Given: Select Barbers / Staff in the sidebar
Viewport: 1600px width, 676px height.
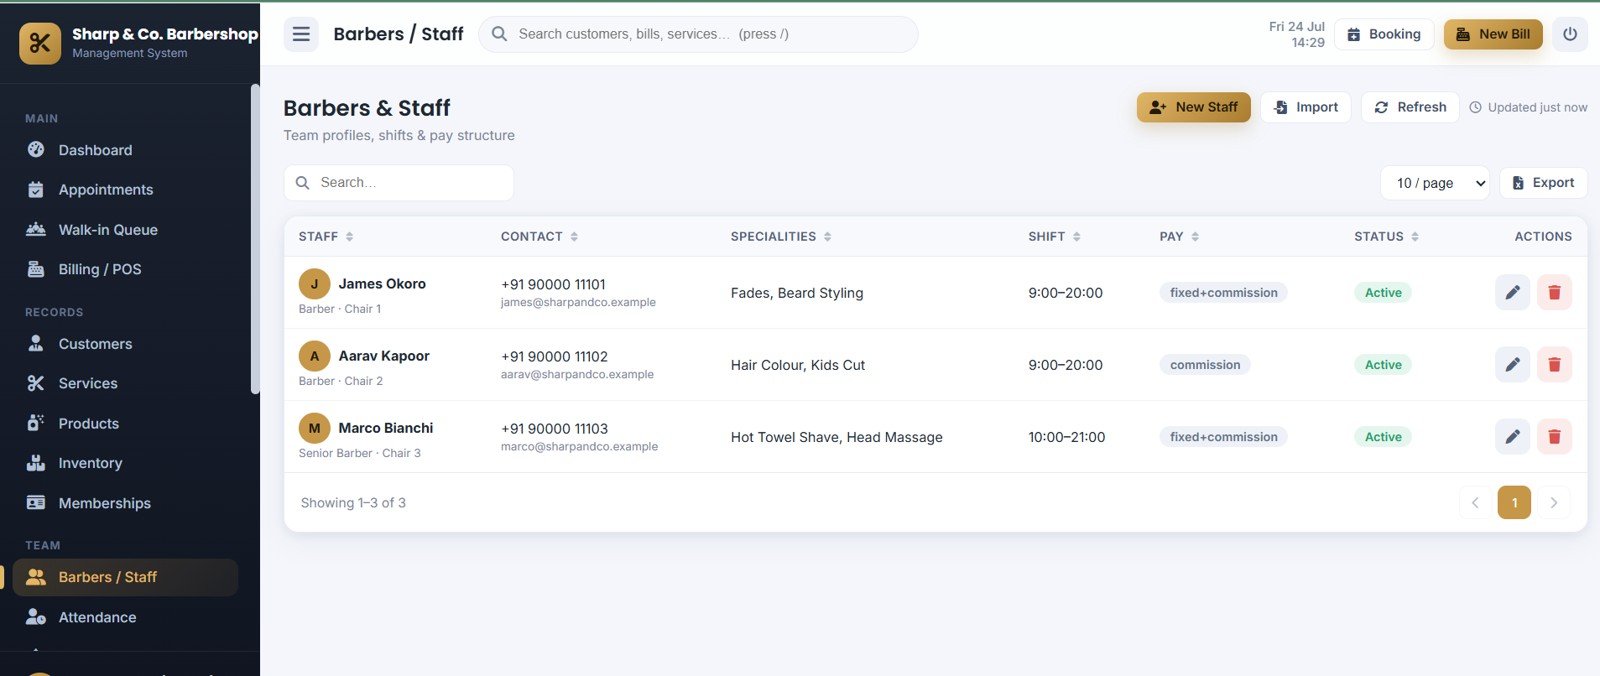Looking at the screenshot, I should [x=125, y=577].
